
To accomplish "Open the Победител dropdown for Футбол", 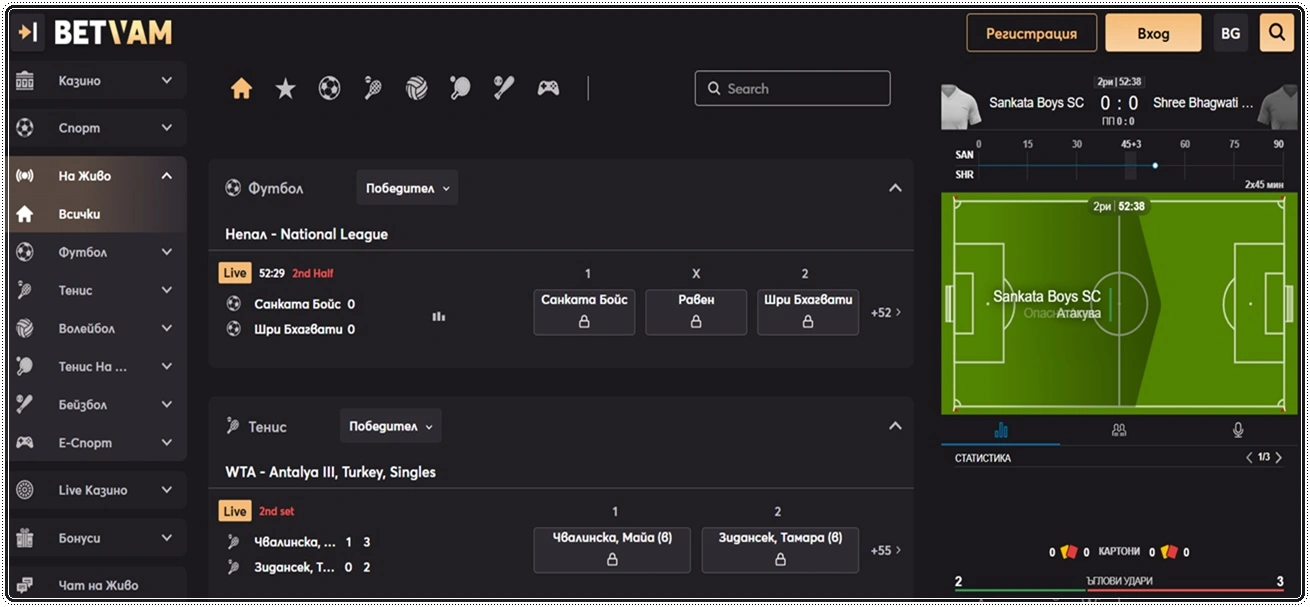I will coord(407,188).
